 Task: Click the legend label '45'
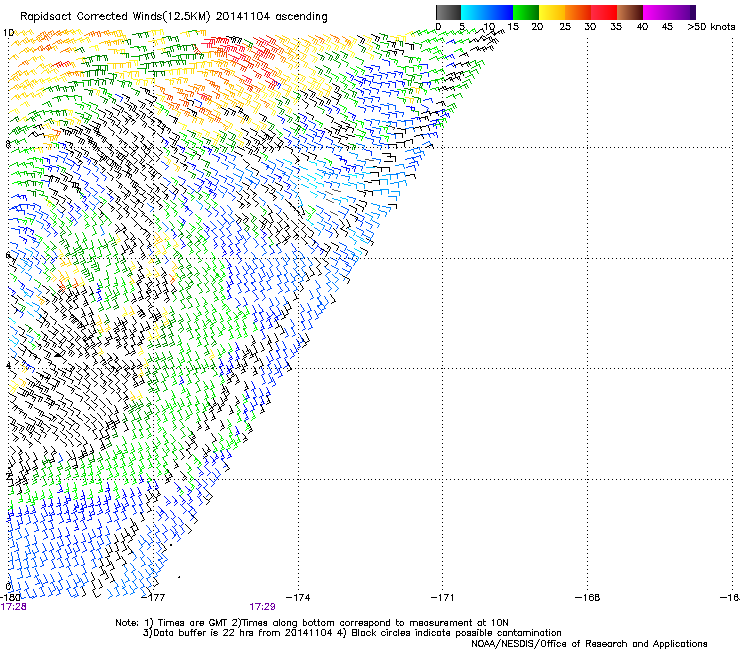click(x=667, y=27)
